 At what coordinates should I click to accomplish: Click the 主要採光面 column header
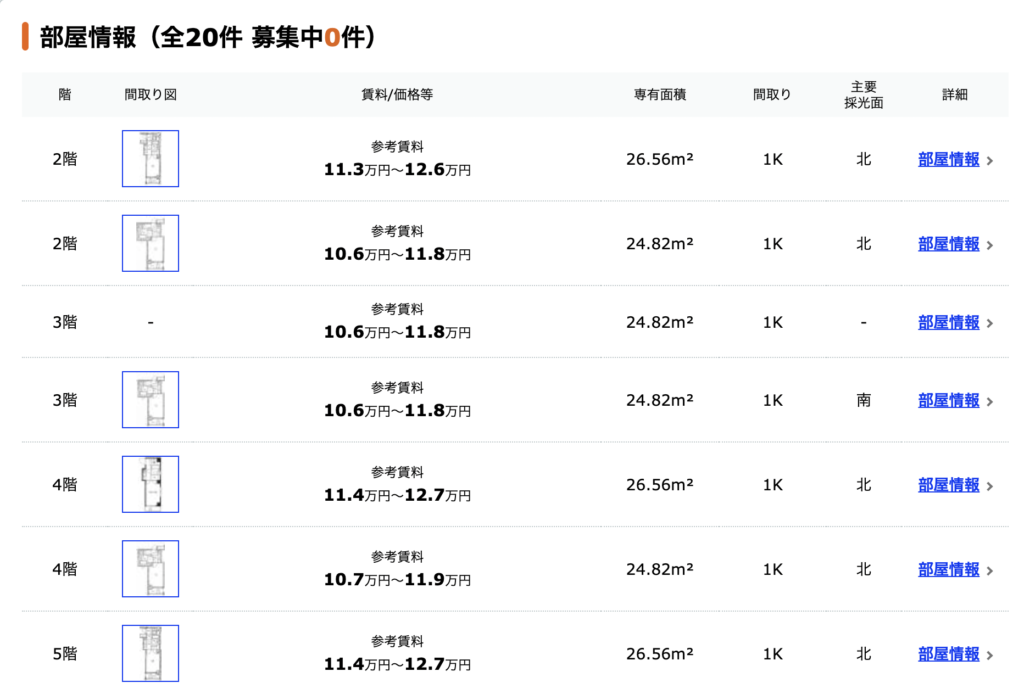pyautogui.click(x=863, y=95)
